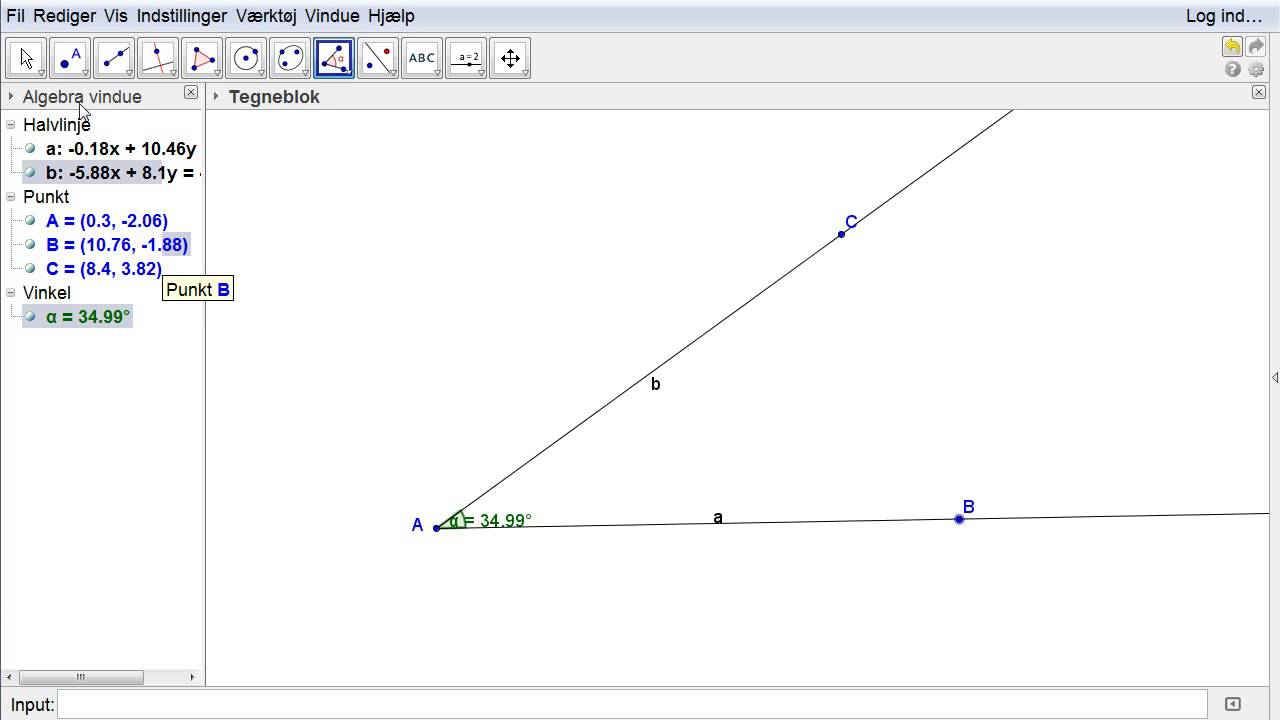The width and height of the screenshot is (1280, 720).
Task: Toggle visibility bullet of point B
Action: click(31, 245)
